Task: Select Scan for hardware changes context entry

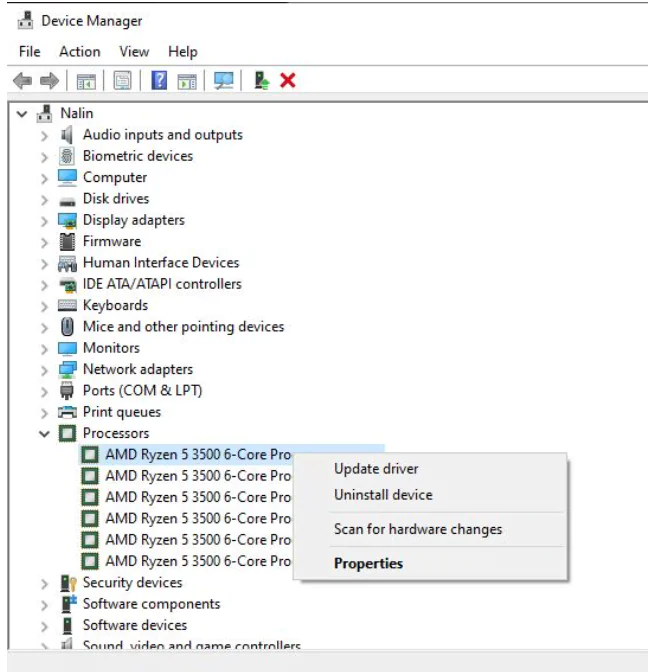Action: click(x=418, y=529)
